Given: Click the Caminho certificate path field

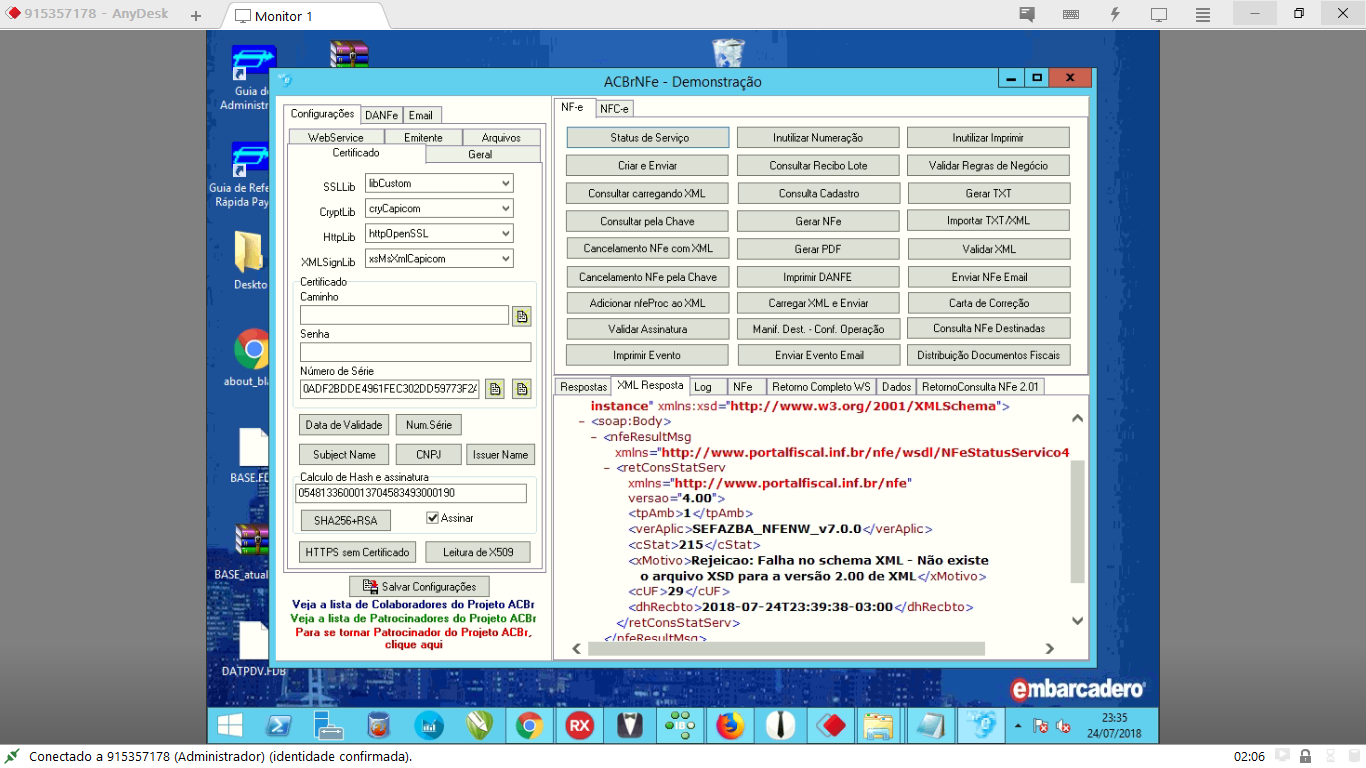Looking at the screenshot, I should 404,315.
